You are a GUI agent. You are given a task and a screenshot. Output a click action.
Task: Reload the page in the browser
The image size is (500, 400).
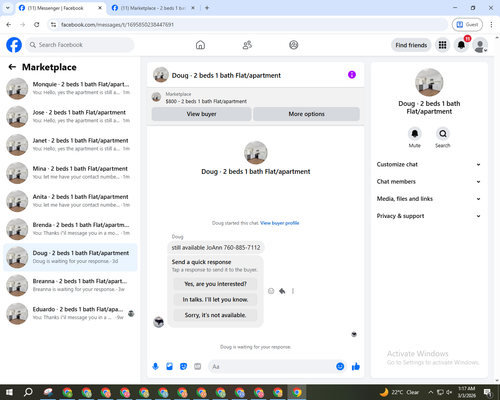37,25
